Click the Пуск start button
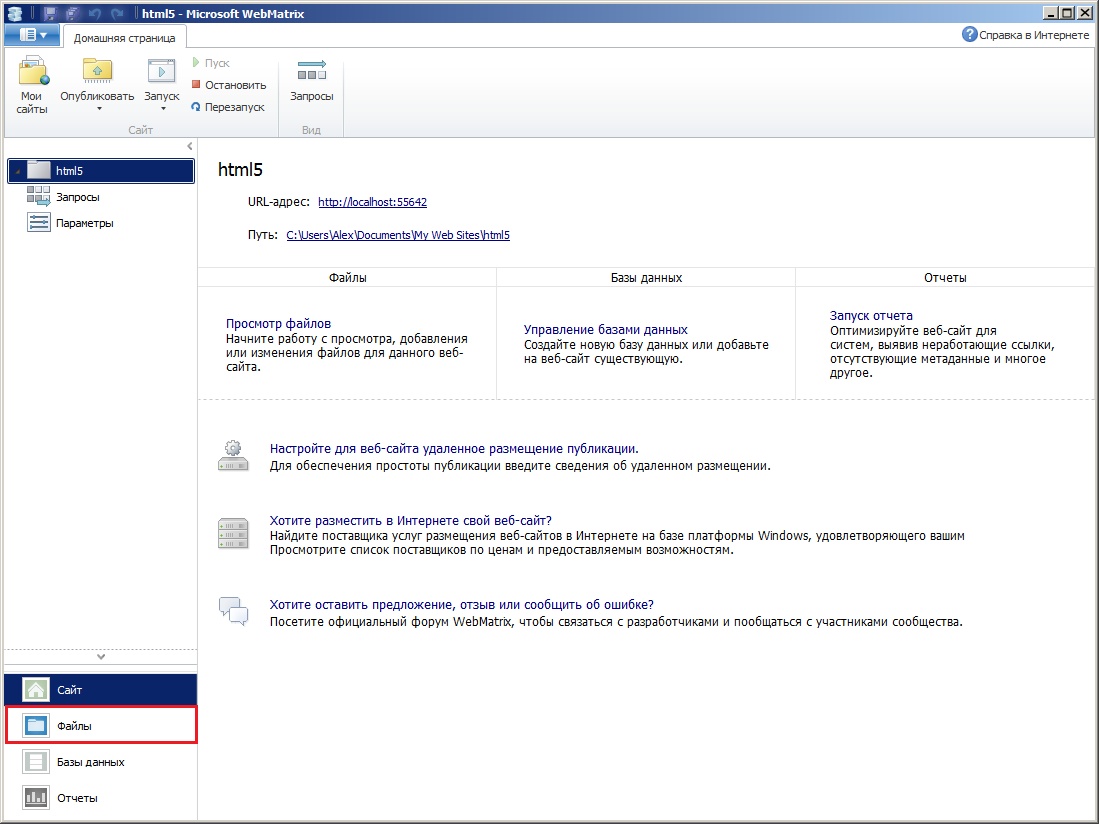This screenshot has width=1099, height=824. click(x=211, y=63)
